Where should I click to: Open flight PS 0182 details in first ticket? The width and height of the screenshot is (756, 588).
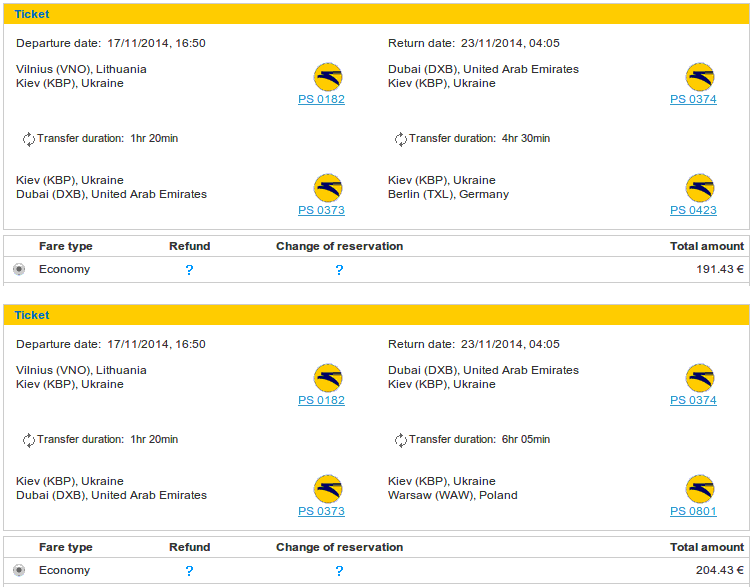click(x=321, y=99)
